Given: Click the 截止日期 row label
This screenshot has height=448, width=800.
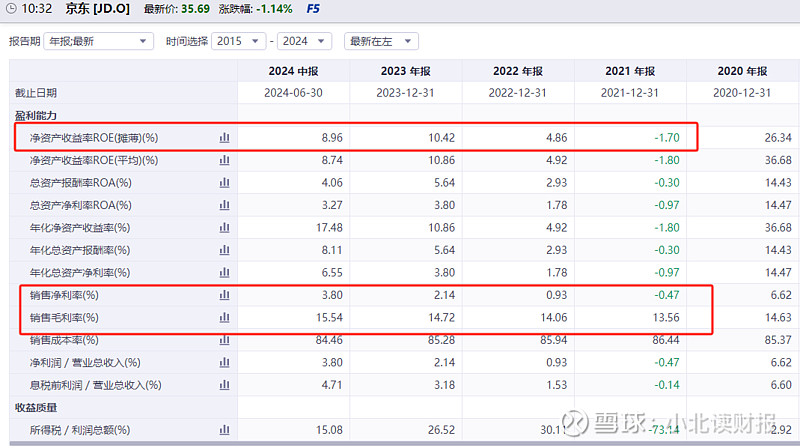Looking at the screenshot, I should 36,93.
